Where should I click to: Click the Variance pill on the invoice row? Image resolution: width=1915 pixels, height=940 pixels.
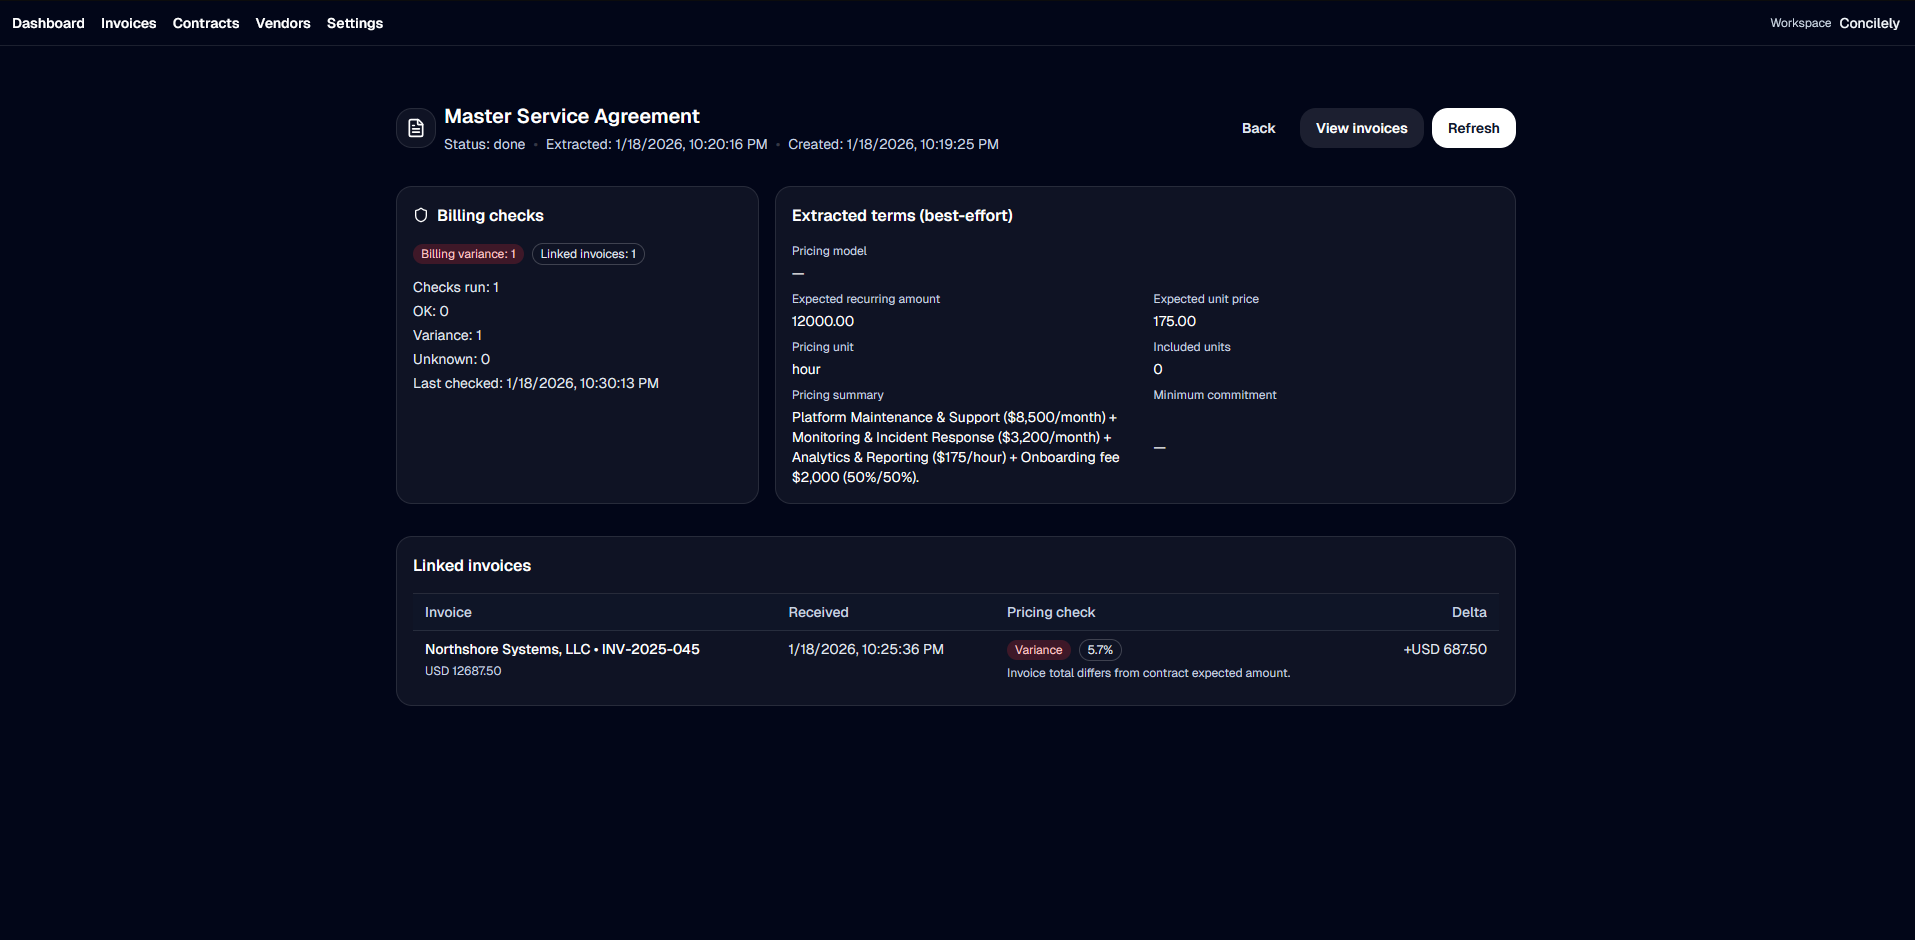tap(1038, 649)
